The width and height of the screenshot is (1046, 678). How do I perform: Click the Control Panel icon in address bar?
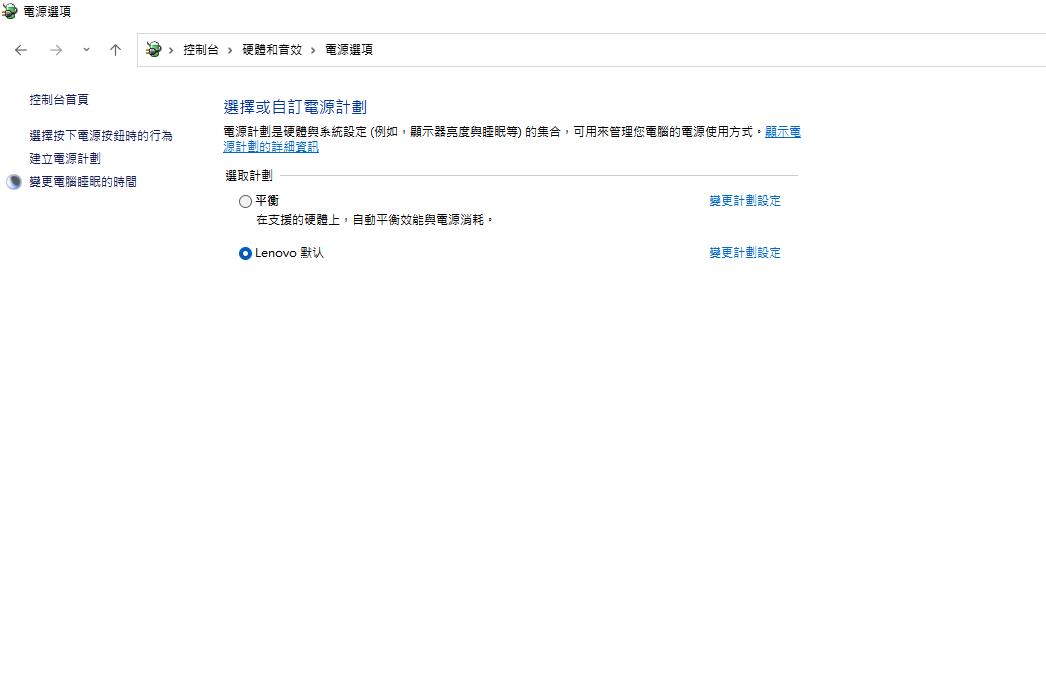coord(153,48)
